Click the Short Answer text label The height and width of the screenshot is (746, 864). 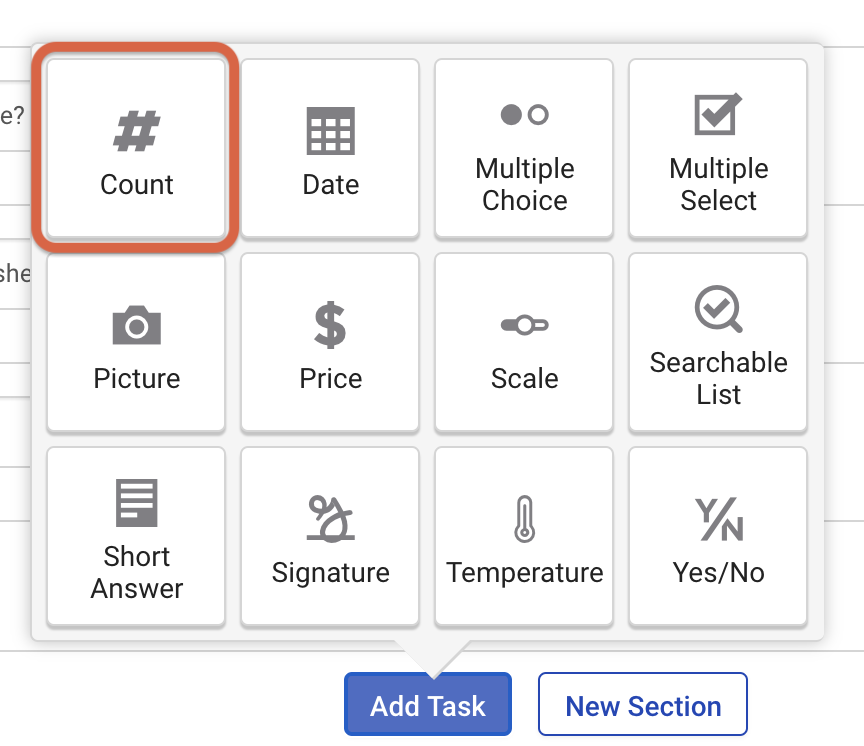click(137, 572)
